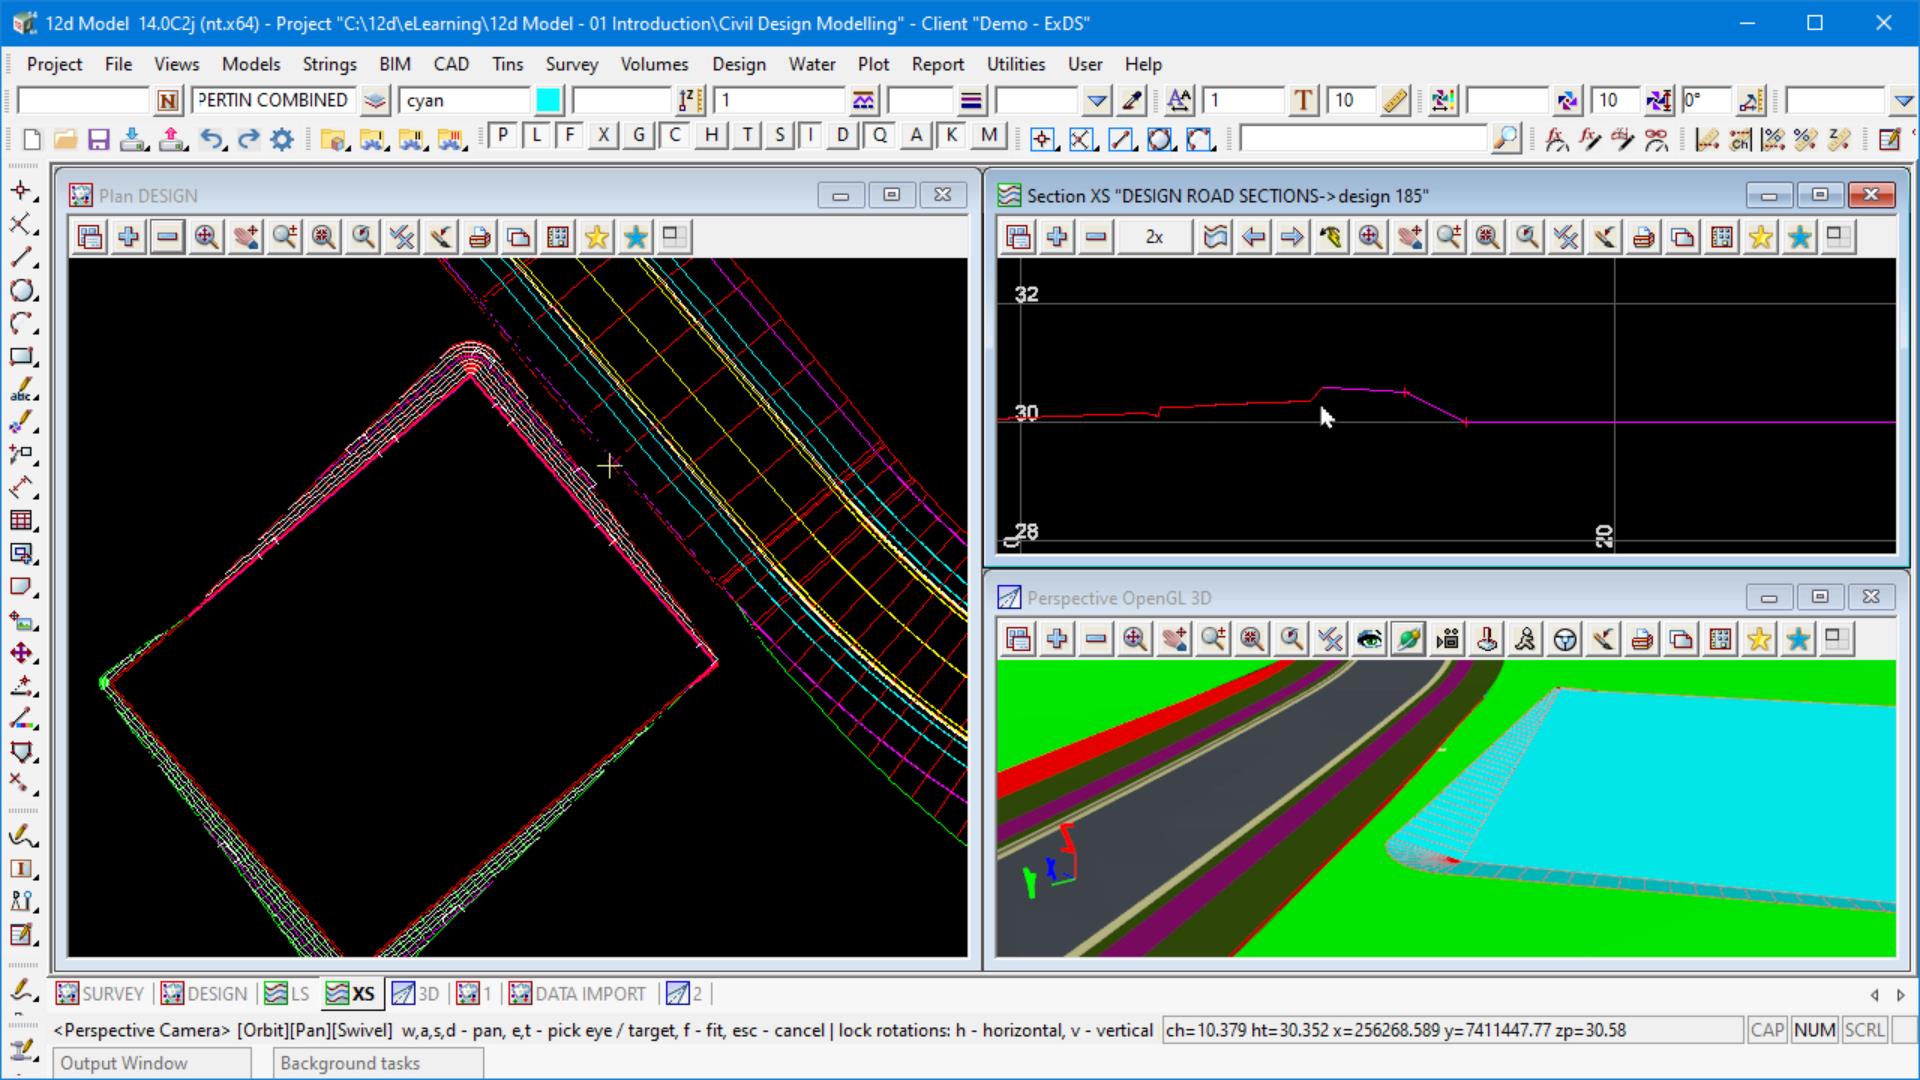Click the eye view icon in Perspective view
The width and height of the screenshot is (1920, 1080).
pos(1369,639)
